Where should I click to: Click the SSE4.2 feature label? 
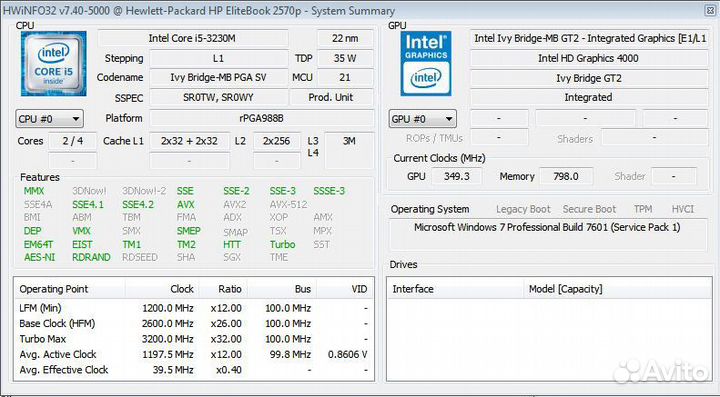tap(138, 205)
